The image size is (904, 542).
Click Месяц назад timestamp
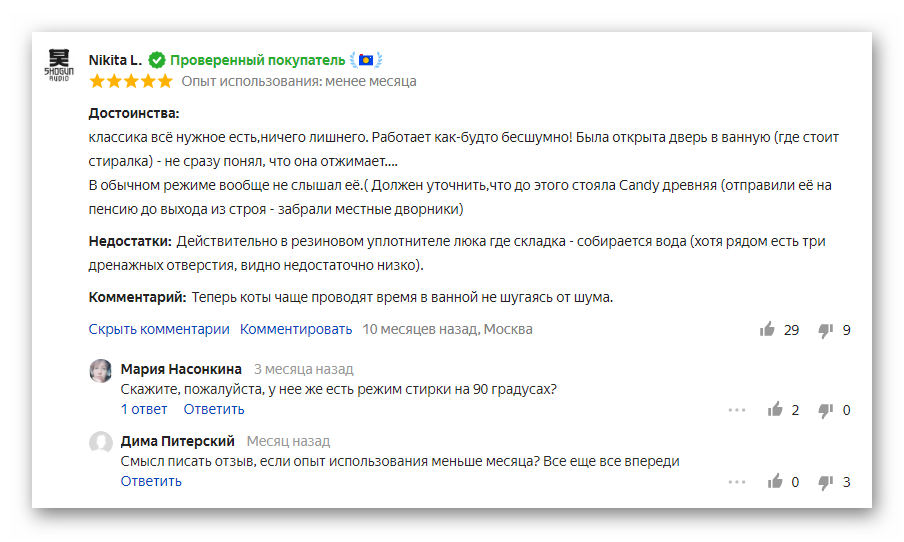(x=288, y=441)
